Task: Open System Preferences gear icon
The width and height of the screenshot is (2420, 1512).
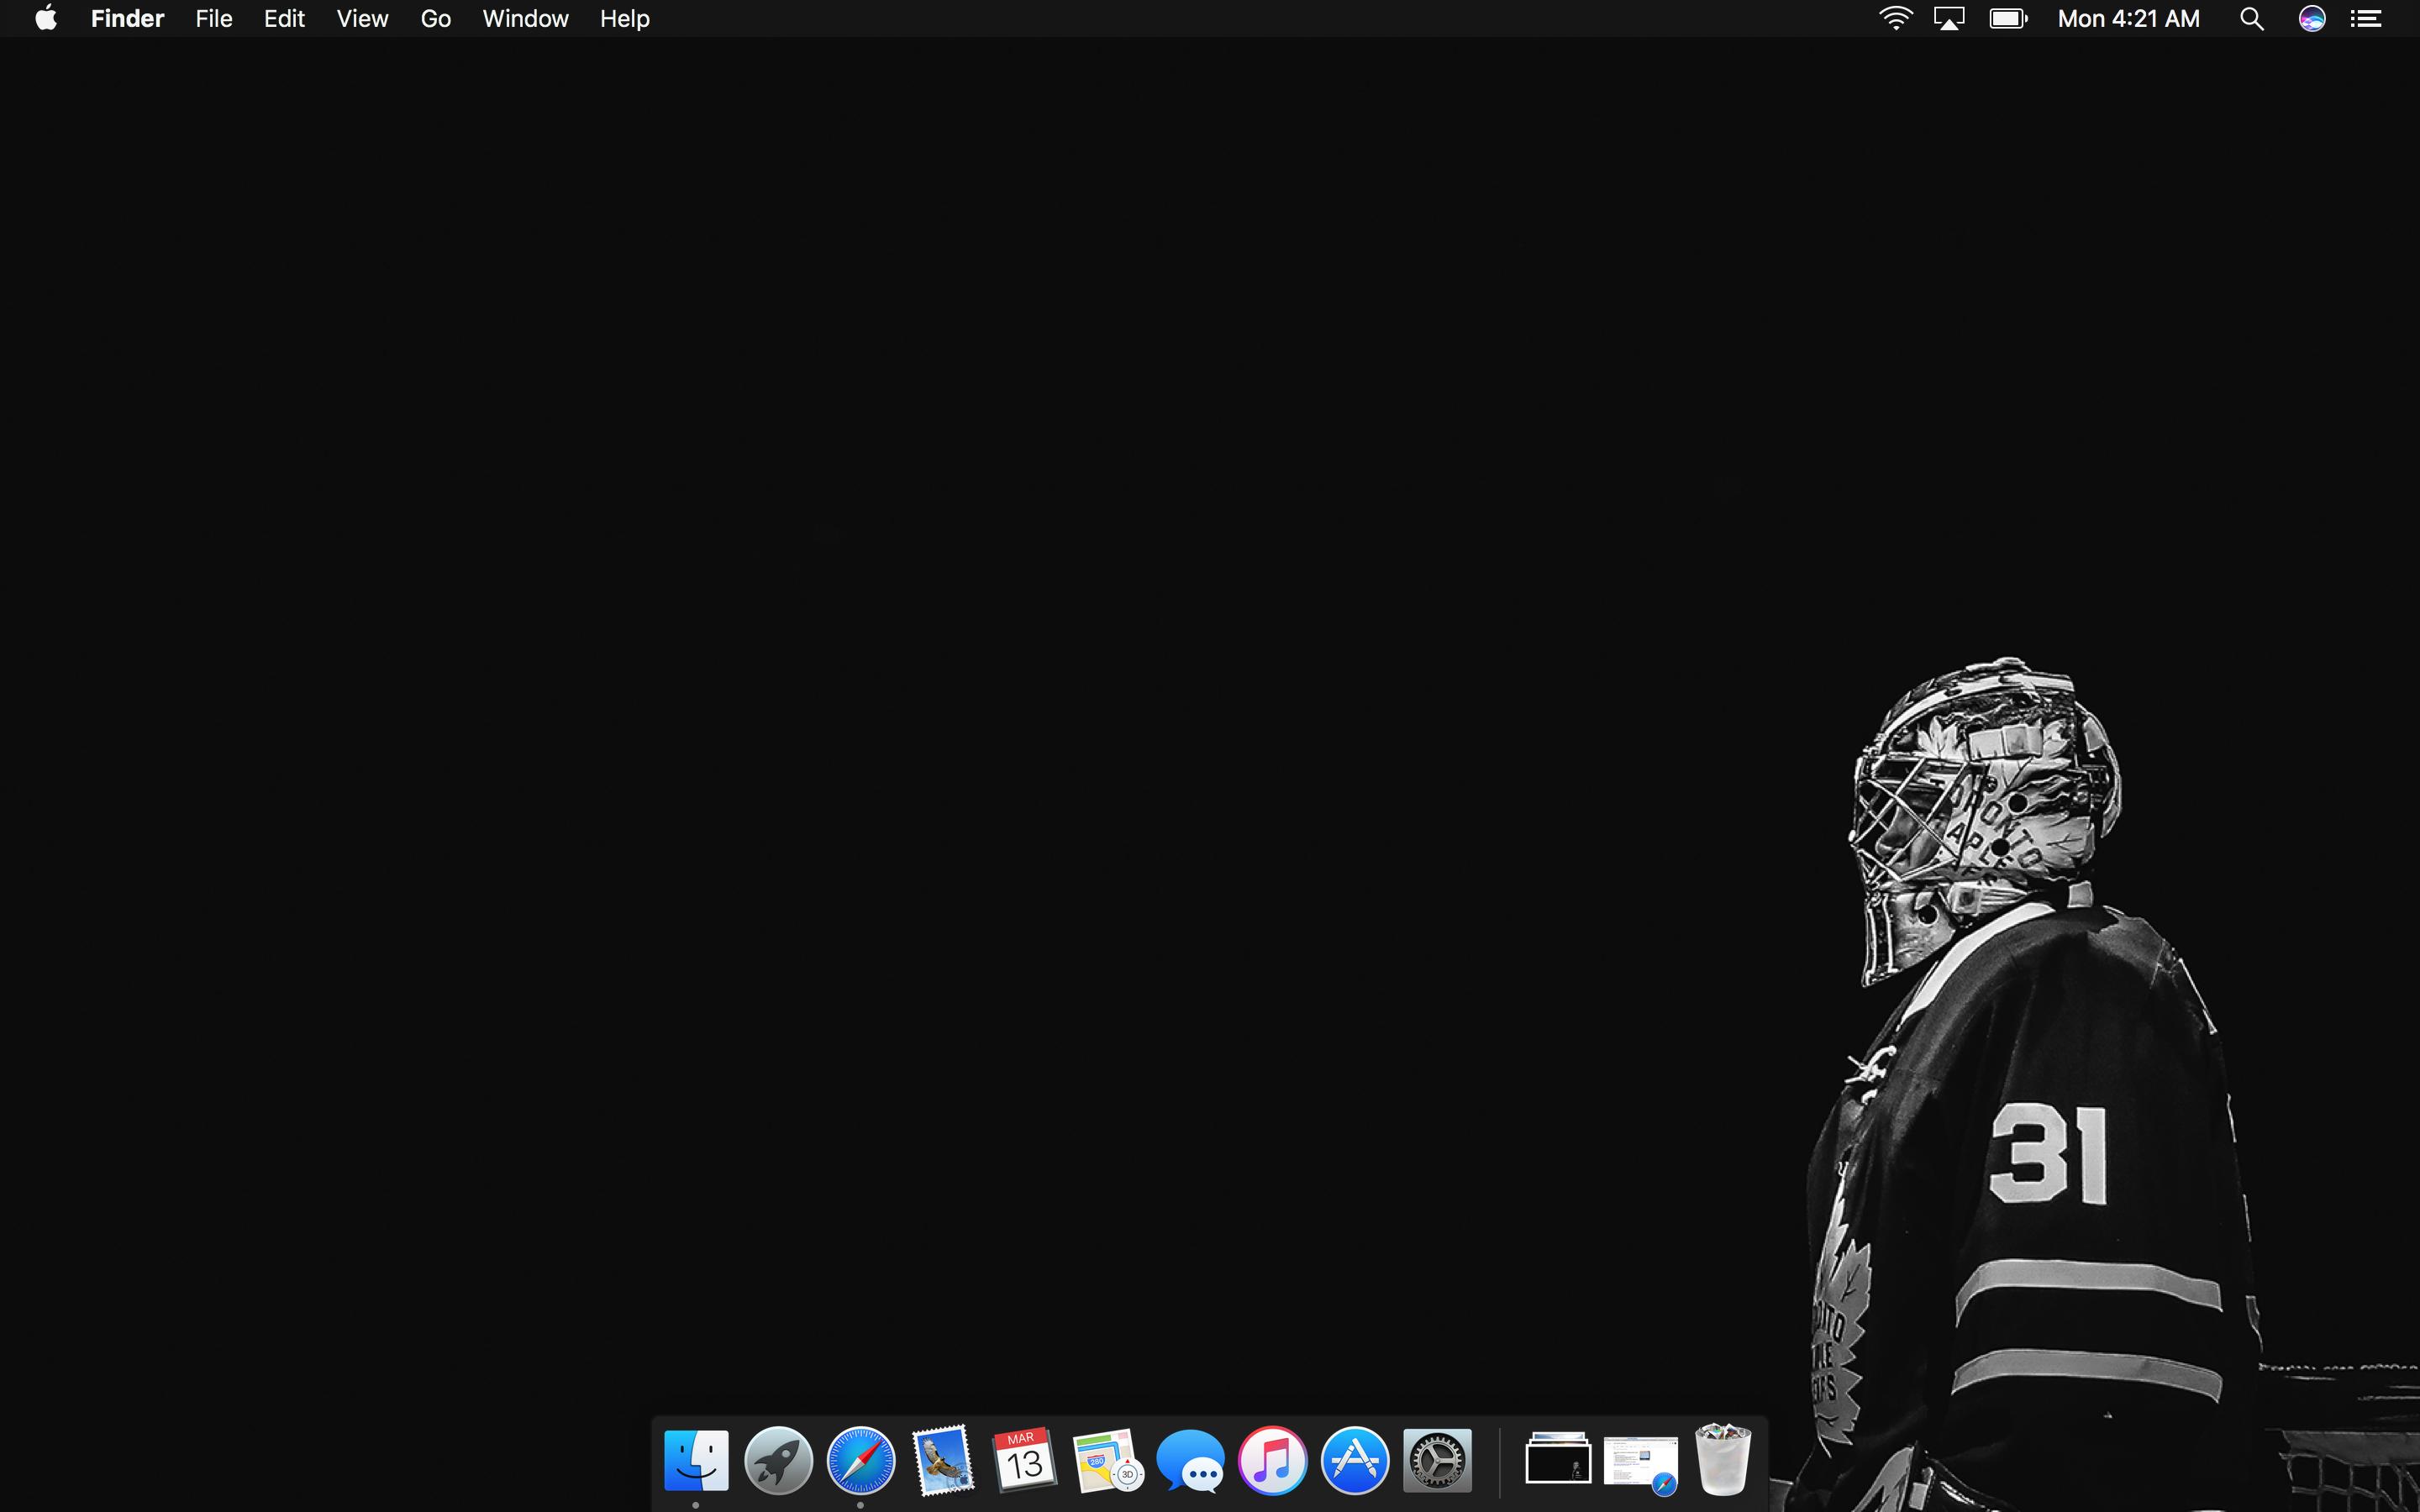Action: [x=1437, y=1461]
